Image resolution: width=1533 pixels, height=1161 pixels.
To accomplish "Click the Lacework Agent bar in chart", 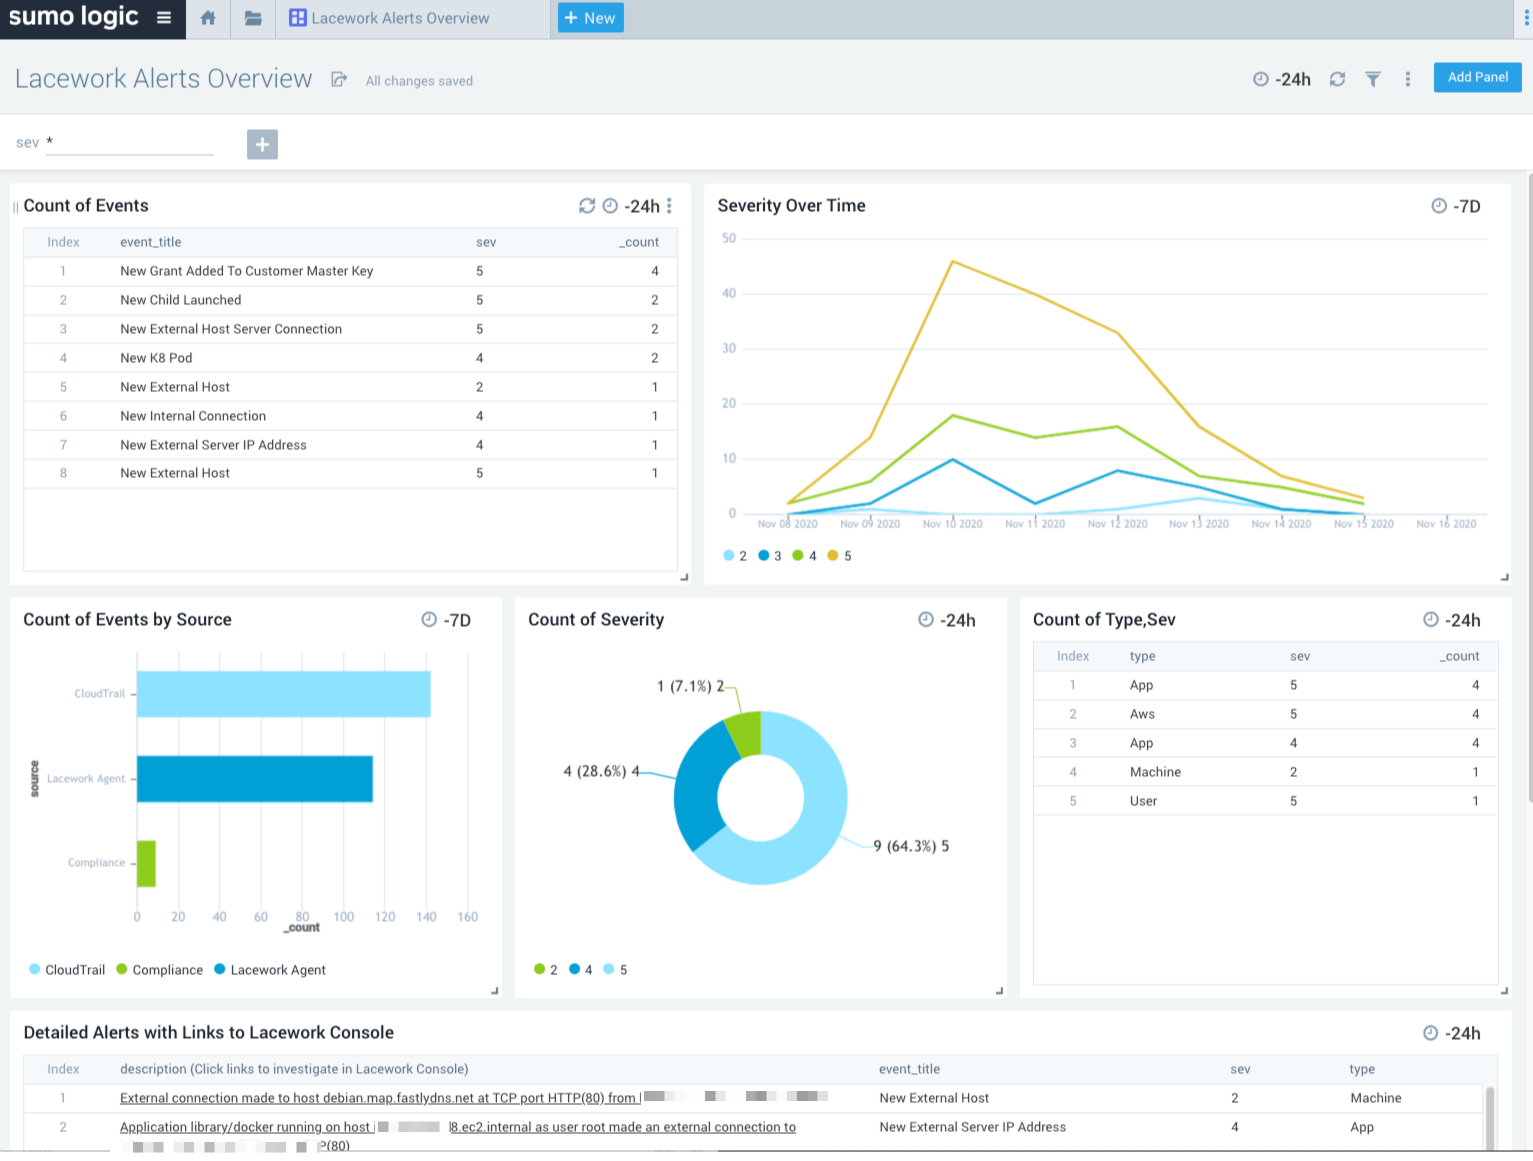I will (254, 779).
